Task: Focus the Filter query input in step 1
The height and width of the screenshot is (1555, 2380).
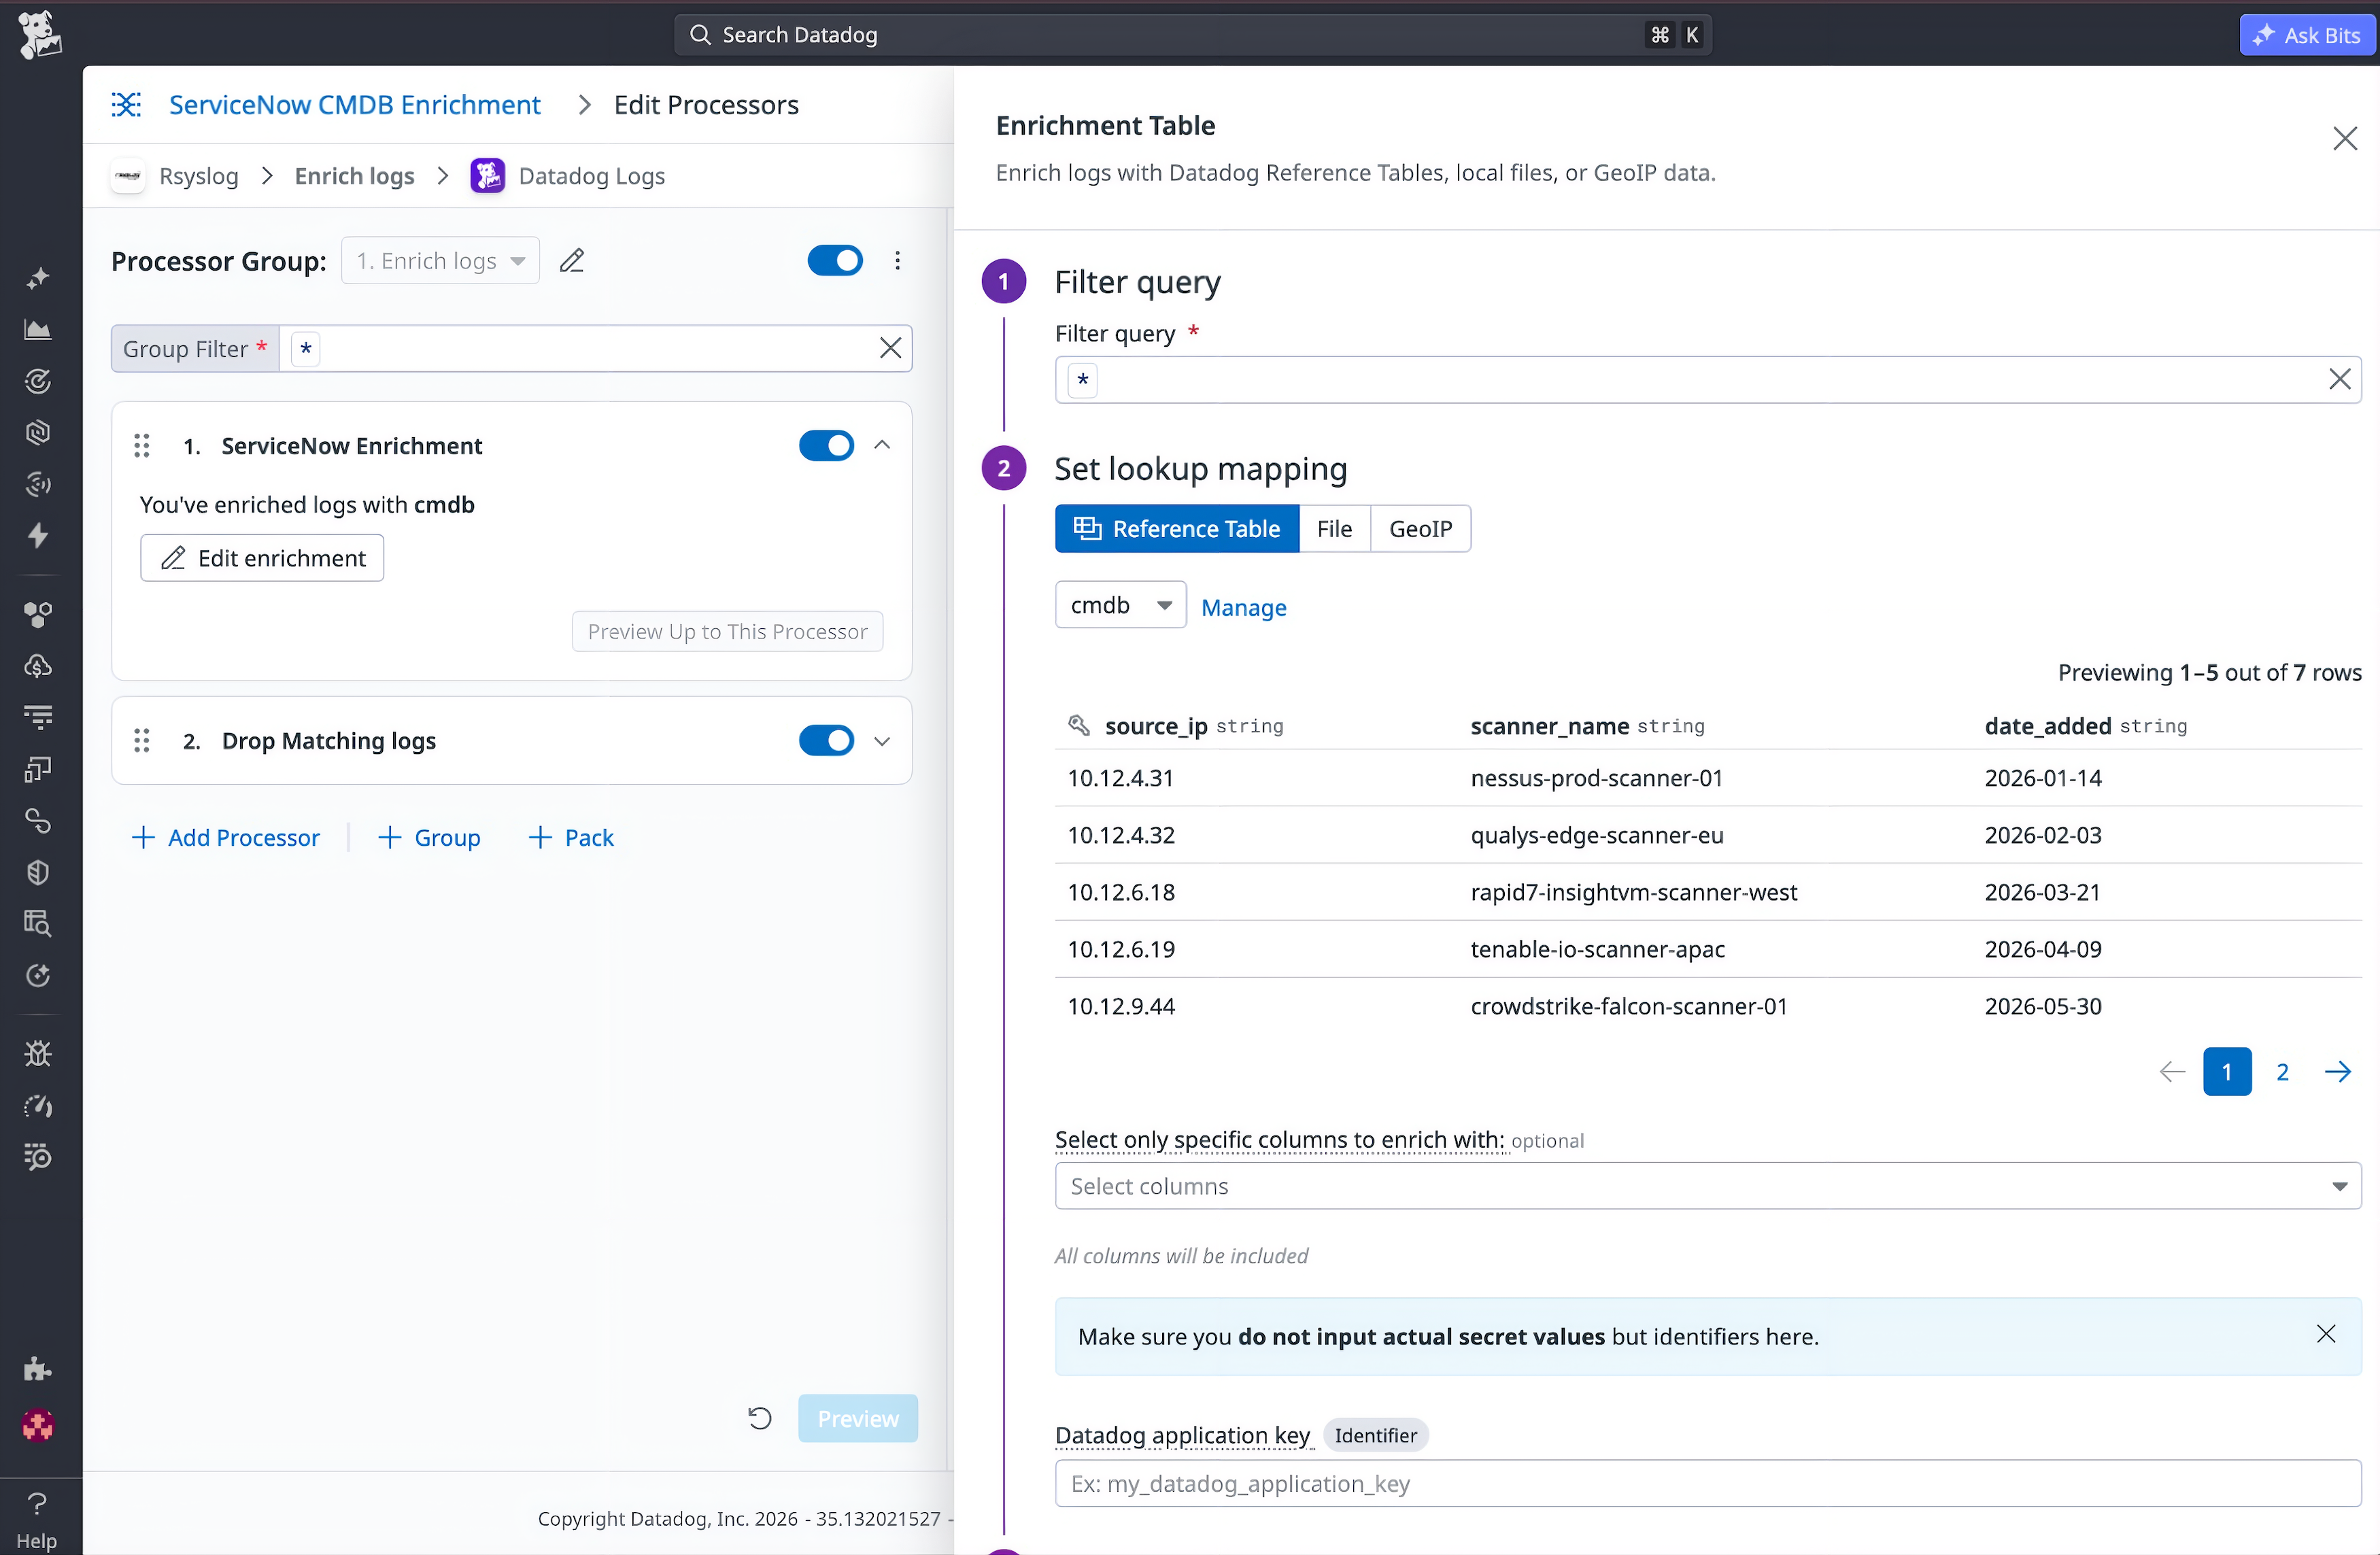Action: (x=1708, y=380)
